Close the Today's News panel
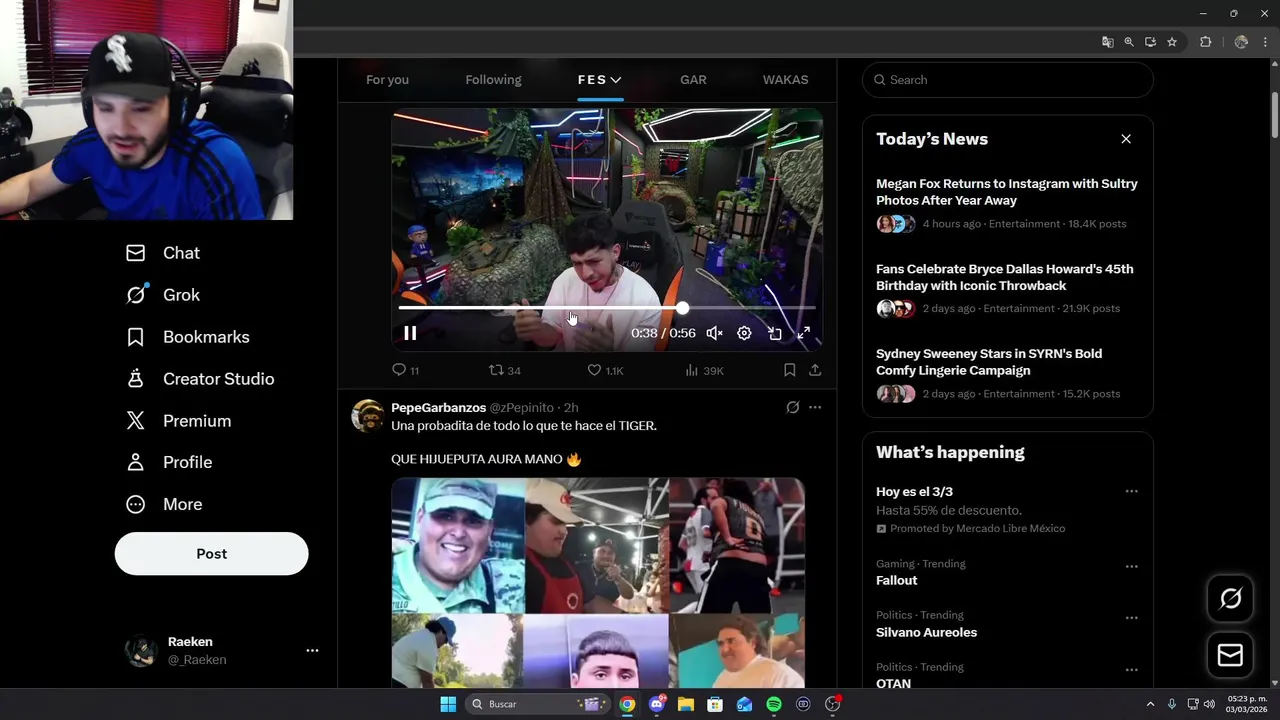Screen dimensions: 1280x720 (x=1126, y=139)
